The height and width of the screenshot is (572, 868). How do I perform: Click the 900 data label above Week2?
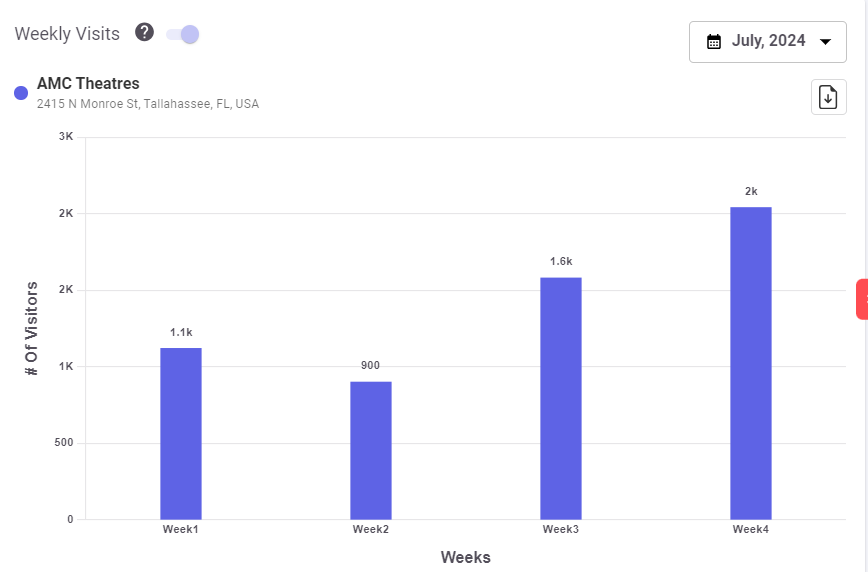371,366
